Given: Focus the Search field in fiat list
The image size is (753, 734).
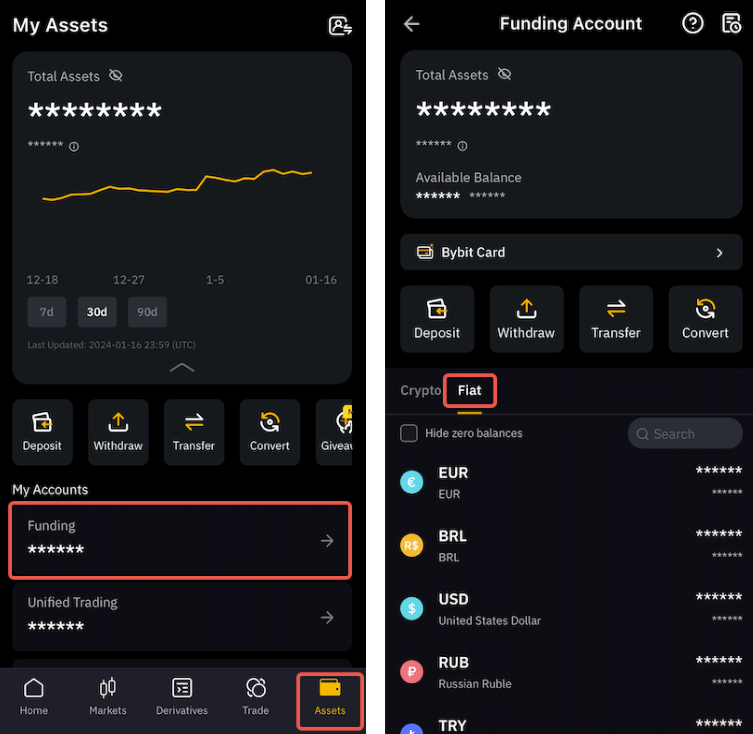Looking at the screenshot, I should click(x=685, y=434).
